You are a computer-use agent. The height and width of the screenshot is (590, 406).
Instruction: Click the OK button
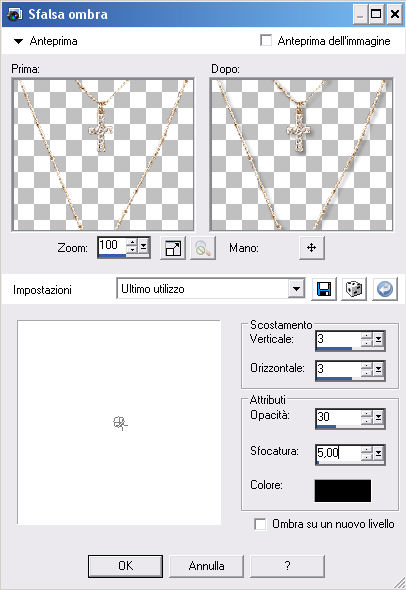[125, 566]
